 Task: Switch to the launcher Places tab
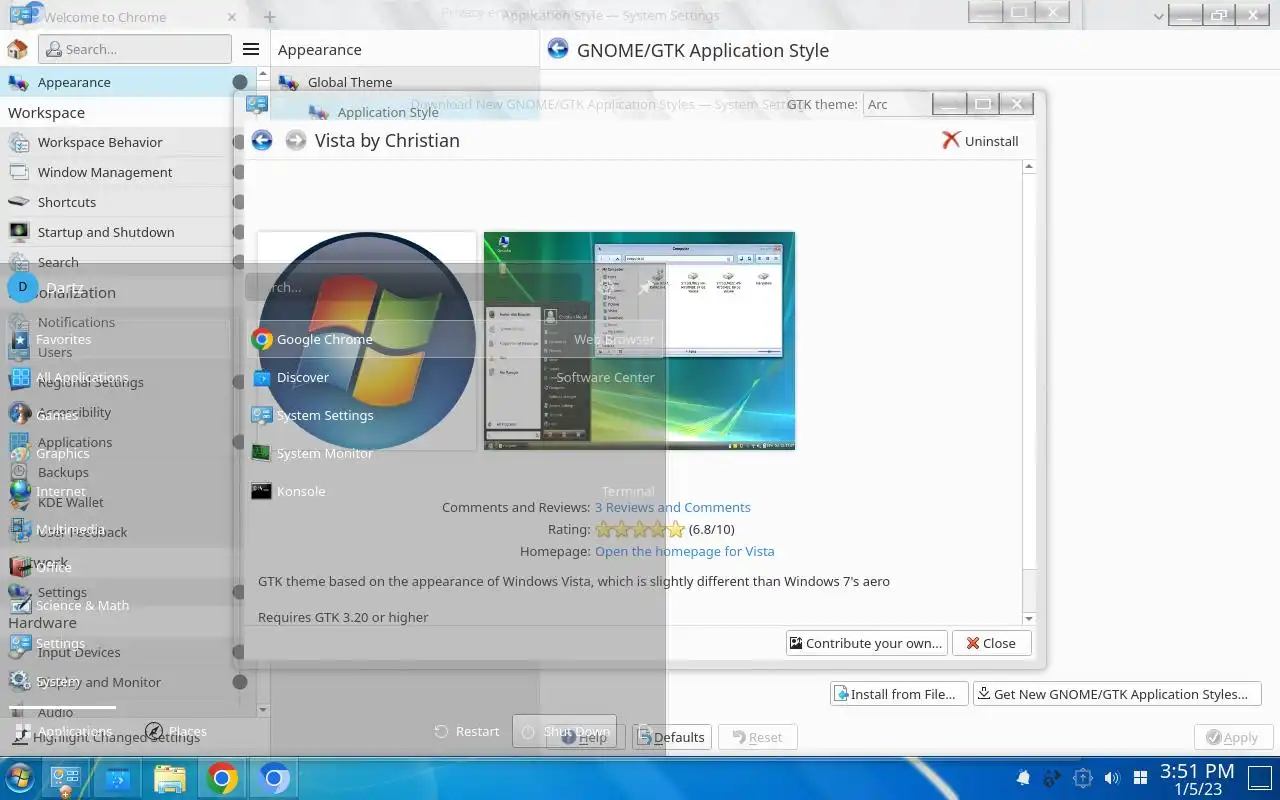coord(176,731)
